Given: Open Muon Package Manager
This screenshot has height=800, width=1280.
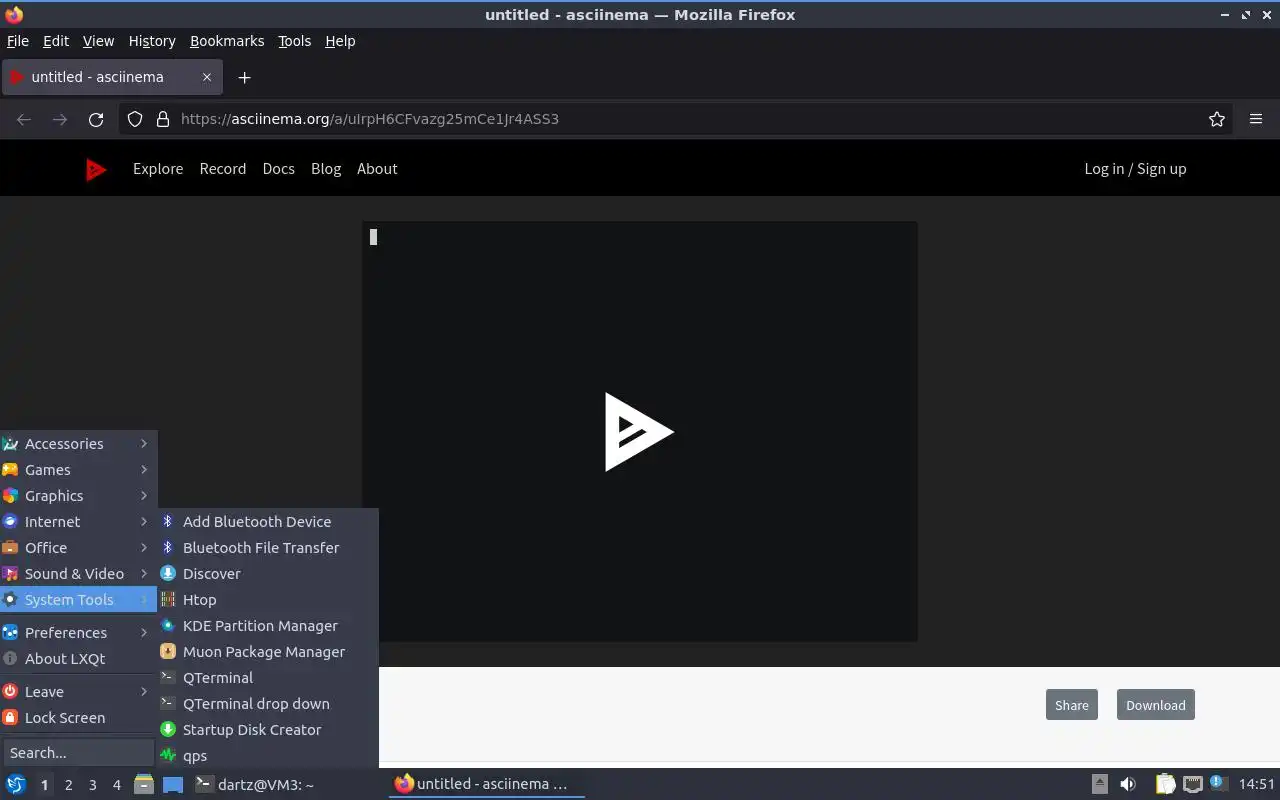Looking at the screenshot, I should click(x=268, y=652).
